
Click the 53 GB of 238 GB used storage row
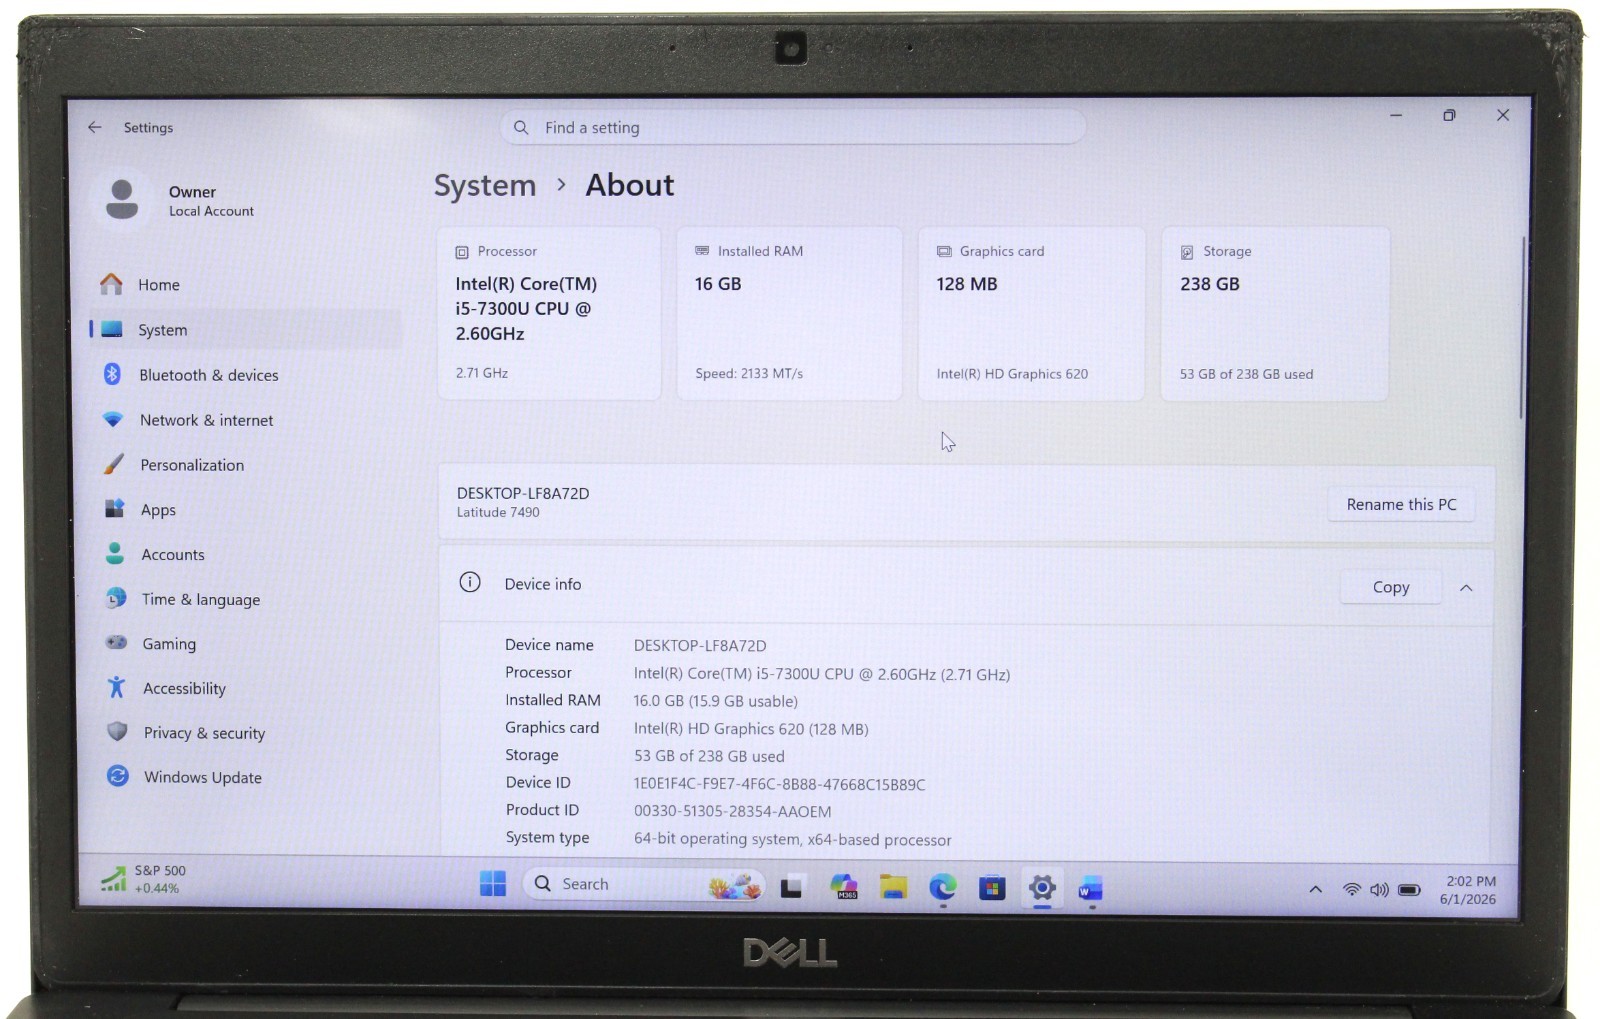point(709,756)
